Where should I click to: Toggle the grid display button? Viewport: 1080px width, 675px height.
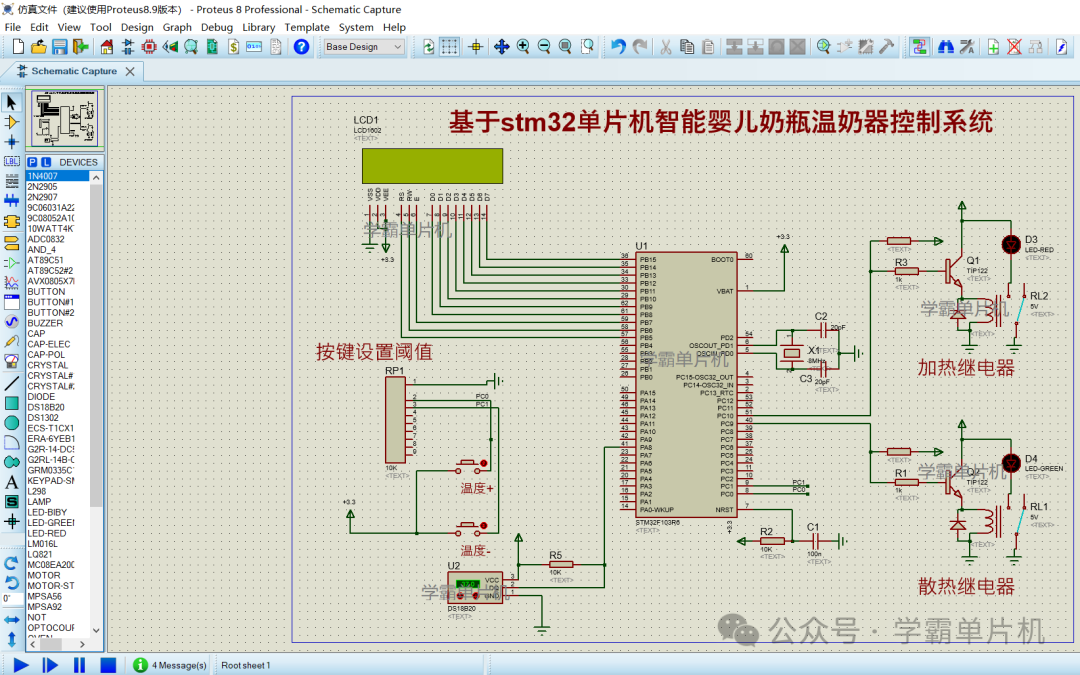449,47
